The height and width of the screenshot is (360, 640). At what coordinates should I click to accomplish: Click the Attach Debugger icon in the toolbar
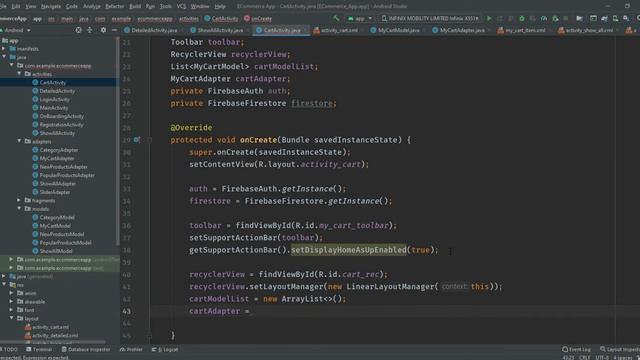pyautogui.click(x=555, y=18)
